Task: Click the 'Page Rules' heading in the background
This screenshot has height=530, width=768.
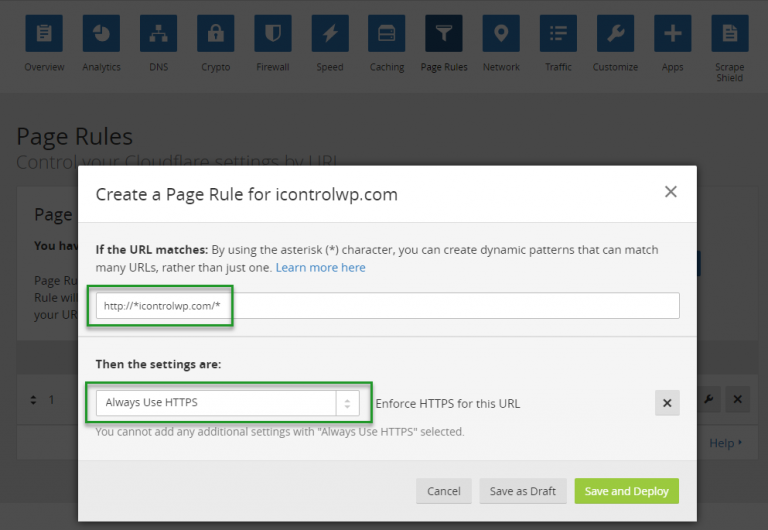Action: 74,137
